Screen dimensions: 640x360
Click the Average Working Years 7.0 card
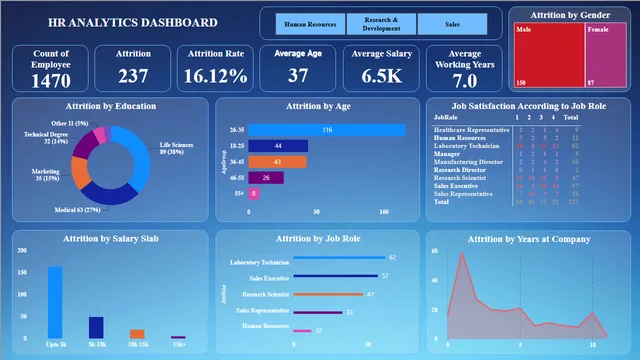click(464, 69)
